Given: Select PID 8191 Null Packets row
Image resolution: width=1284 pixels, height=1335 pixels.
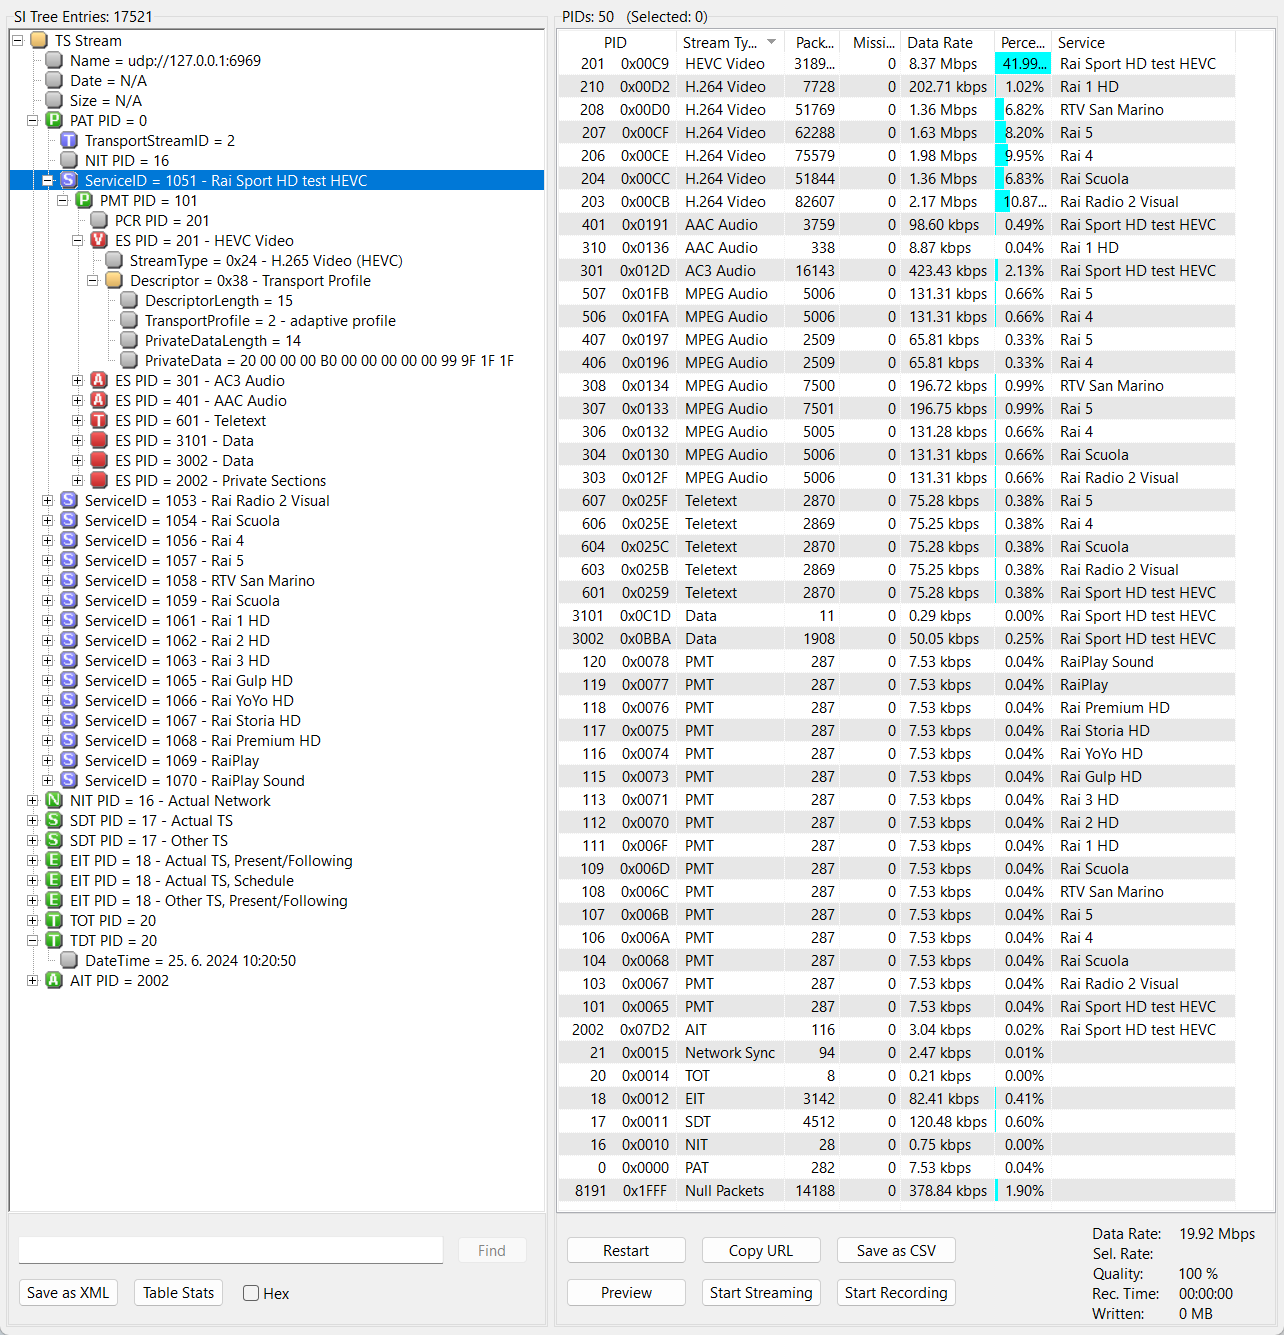Looking at the screenshot, I should tap(896, 1191).
